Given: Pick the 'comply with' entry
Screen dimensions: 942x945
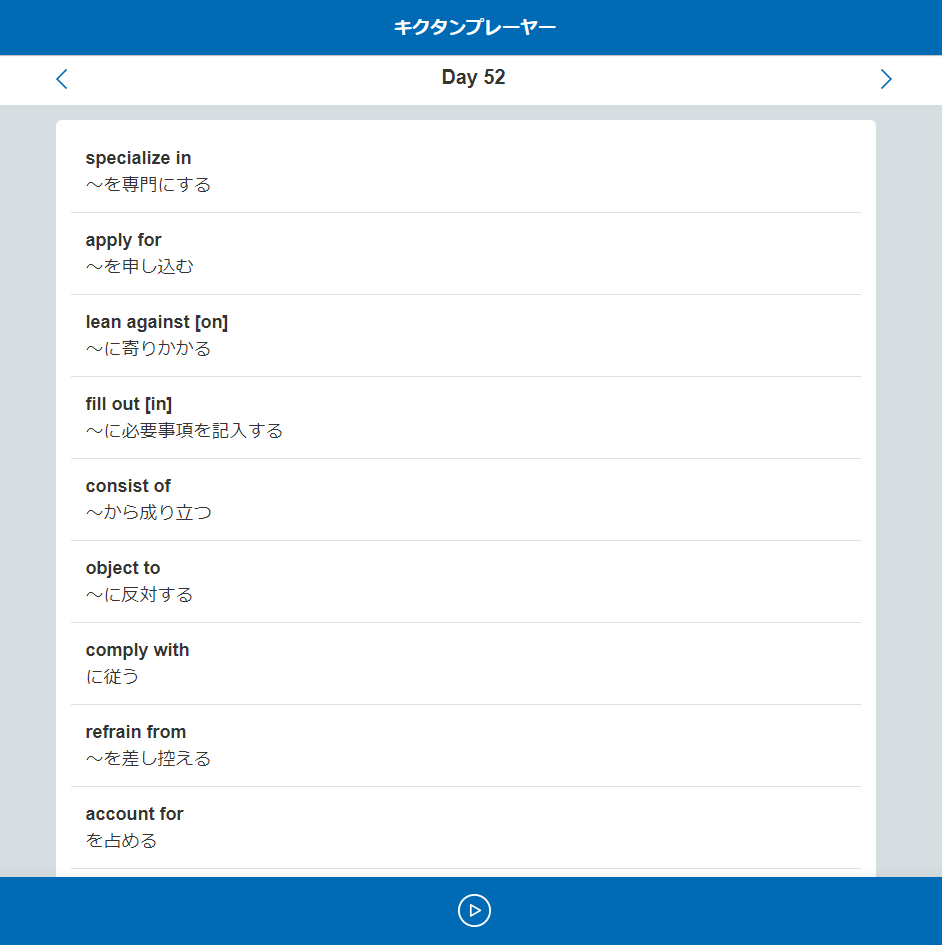Looking at the screenshot, I should [137, 650].
